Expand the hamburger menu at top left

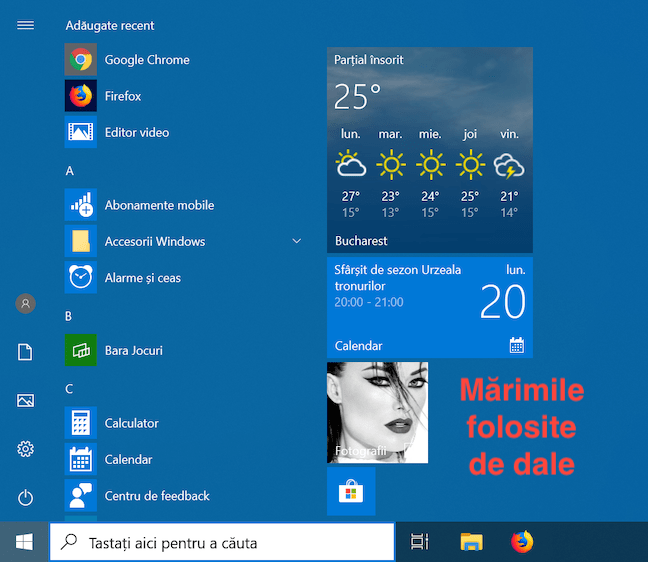(x=26, y=25)
